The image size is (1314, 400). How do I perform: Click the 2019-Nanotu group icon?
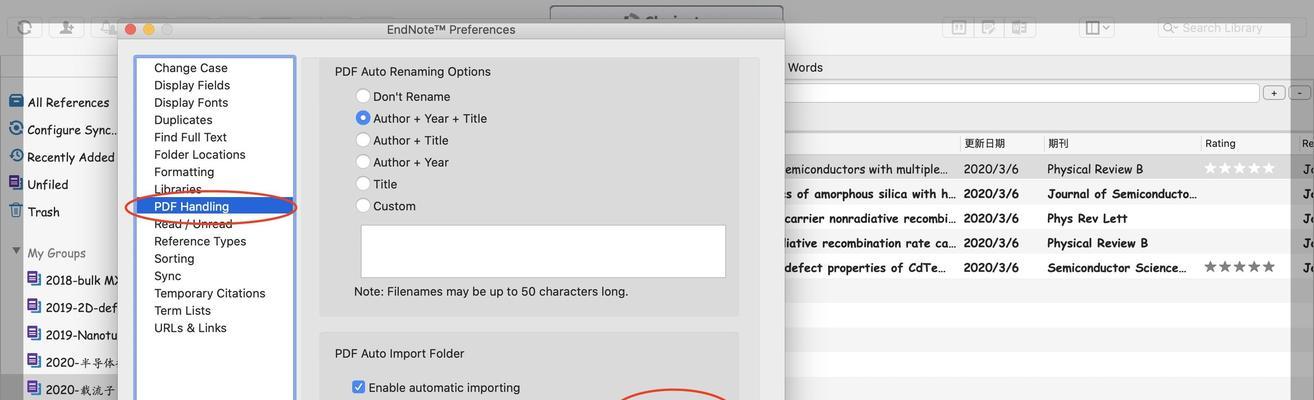click(34, 334)
